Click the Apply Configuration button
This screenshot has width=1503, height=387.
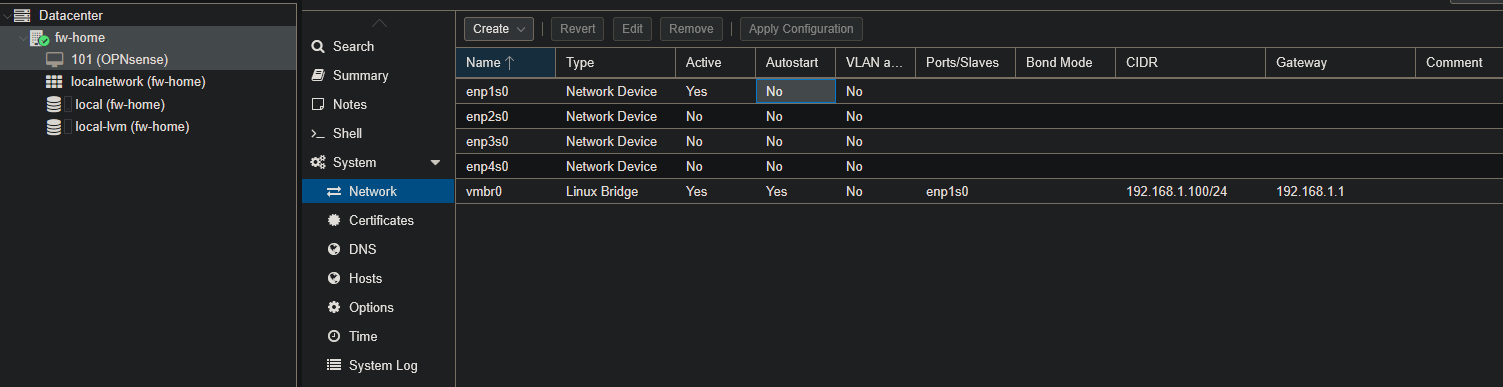[801, 29]
